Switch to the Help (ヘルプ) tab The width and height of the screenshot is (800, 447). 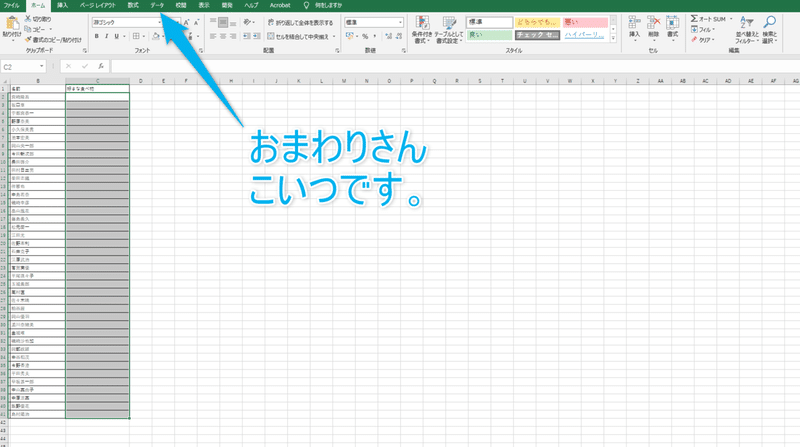click(x=251, y=5)
